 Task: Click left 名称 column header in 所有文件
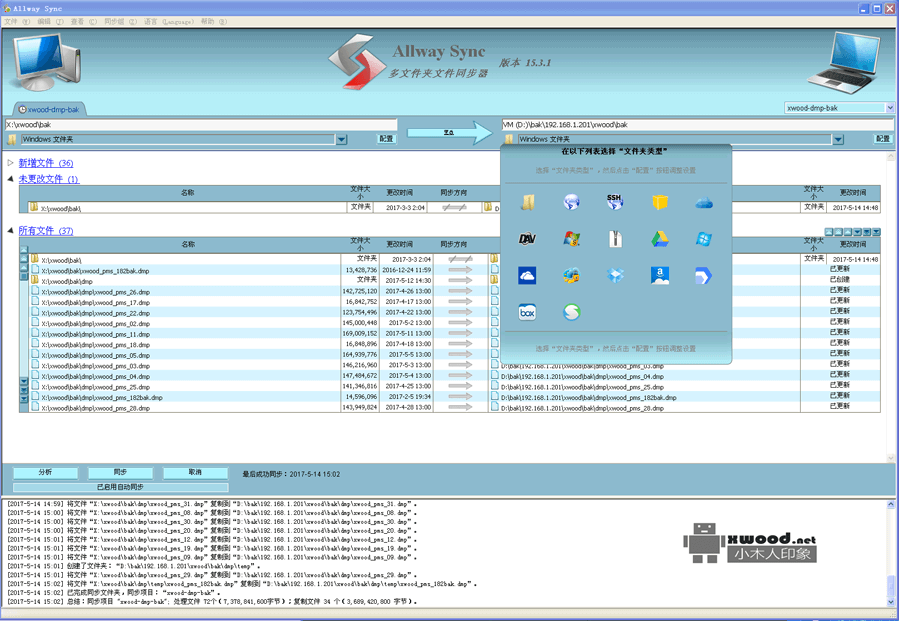(x=188, y=244)
